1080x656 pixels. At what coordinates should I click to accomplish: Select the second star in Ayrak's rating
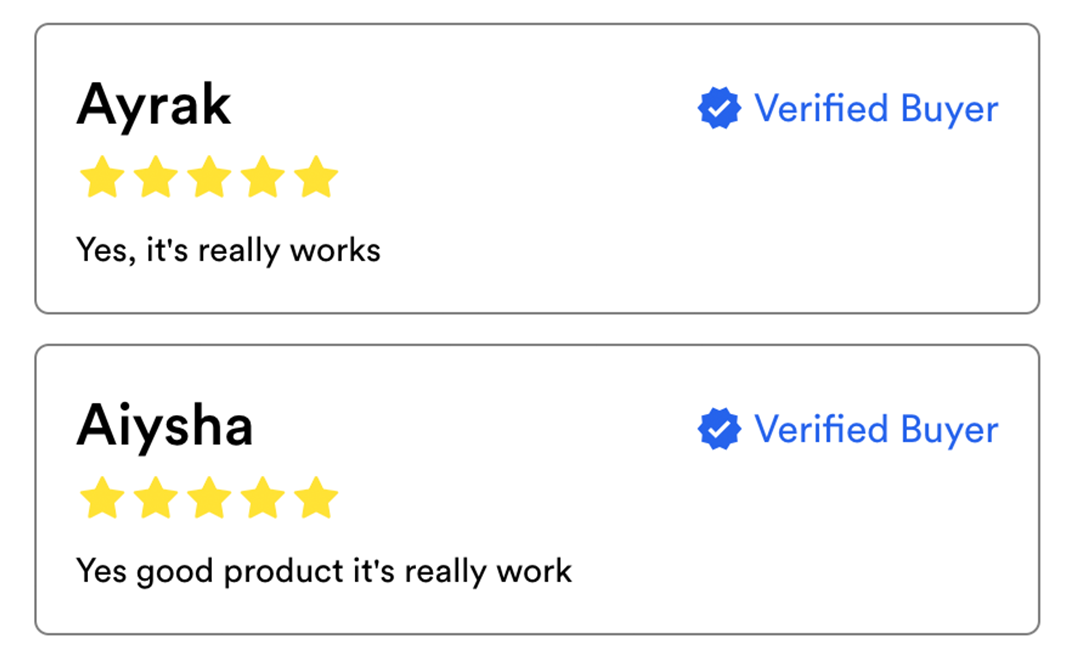click(155, 177)
